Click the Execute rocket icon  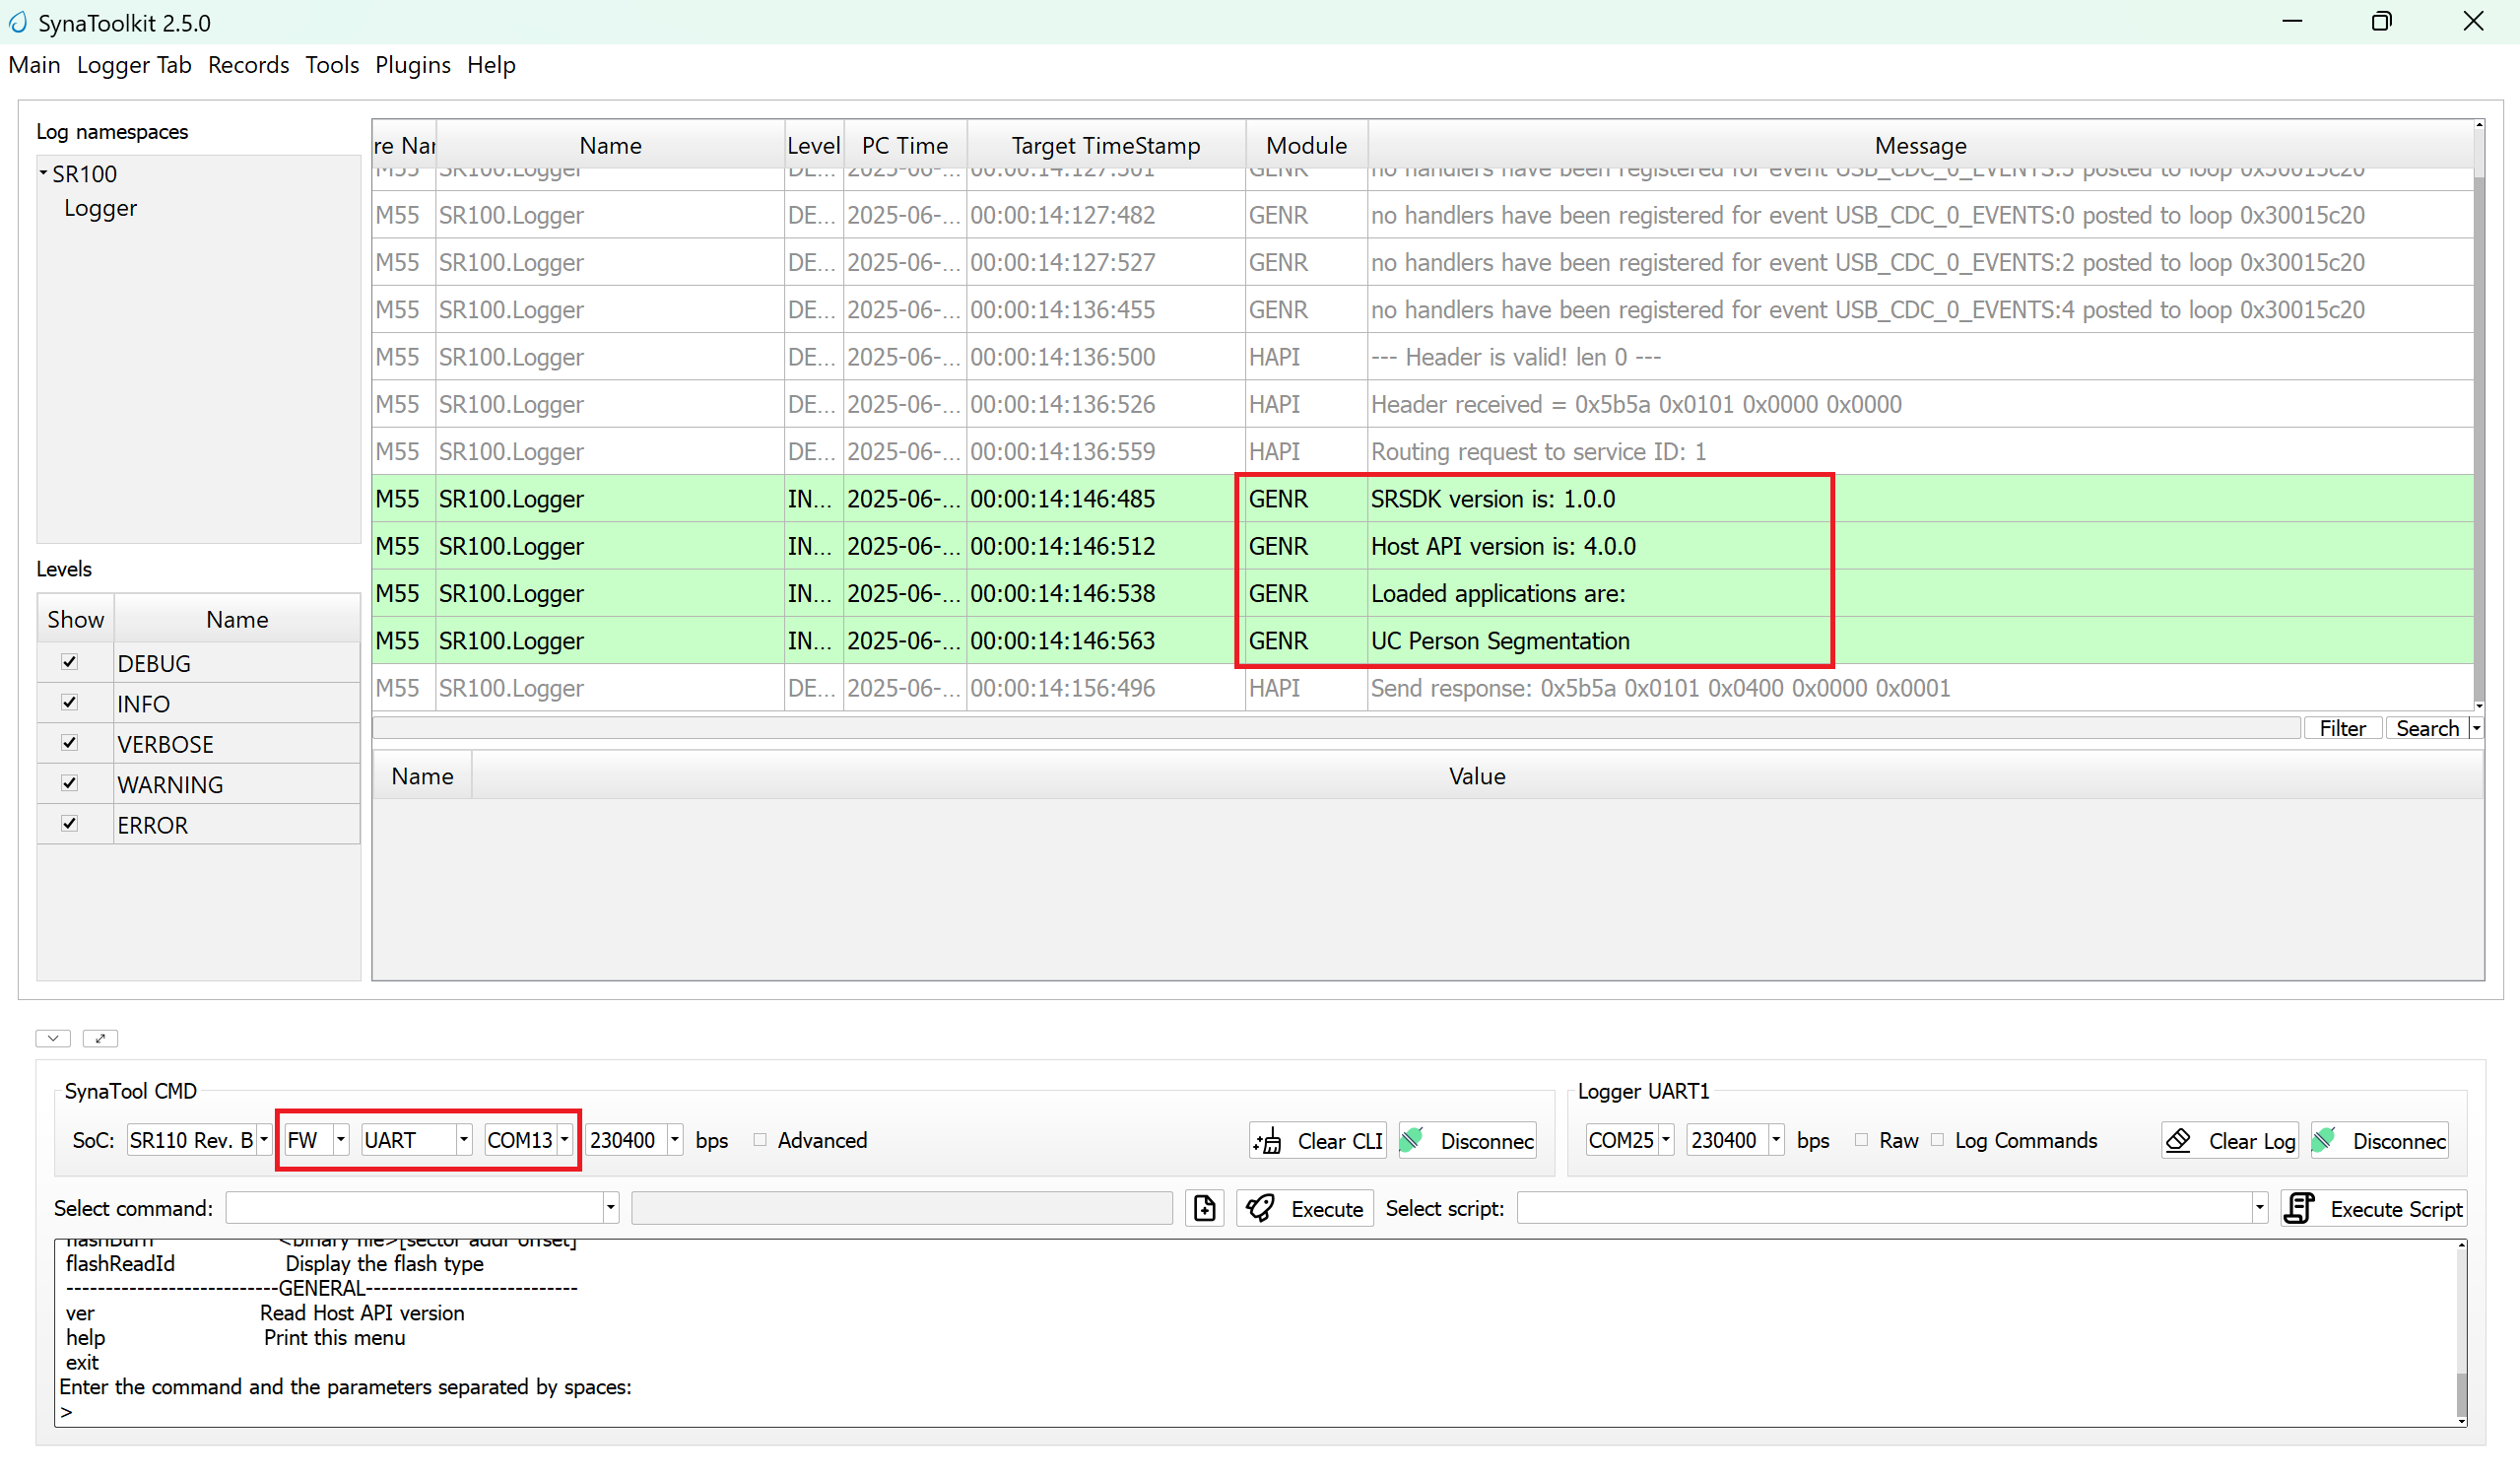pyautogui.click(x=1261, y=1208)
